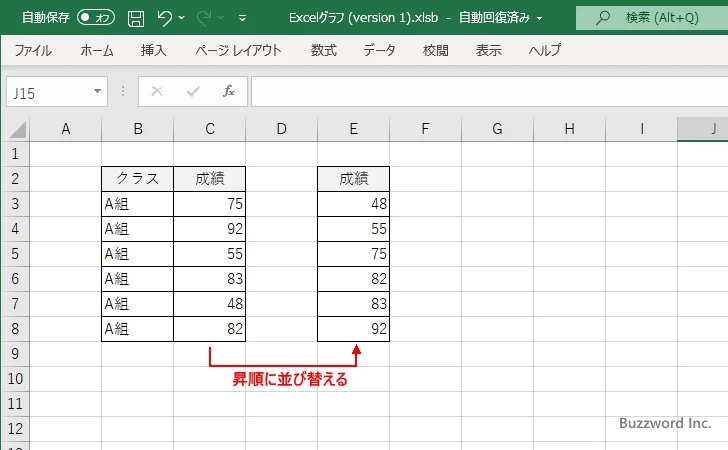Toggle the 自動保存 AutoSave switch
The width and height of the screenshot is (728, 450).
point(96,18)
